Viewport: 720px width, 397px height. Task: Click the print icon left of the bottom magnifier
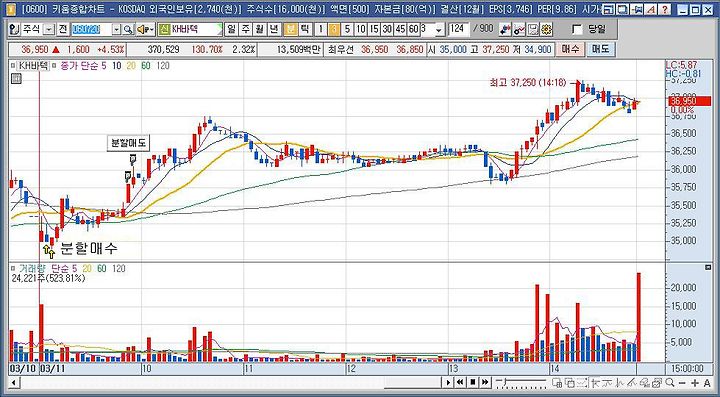657,382
